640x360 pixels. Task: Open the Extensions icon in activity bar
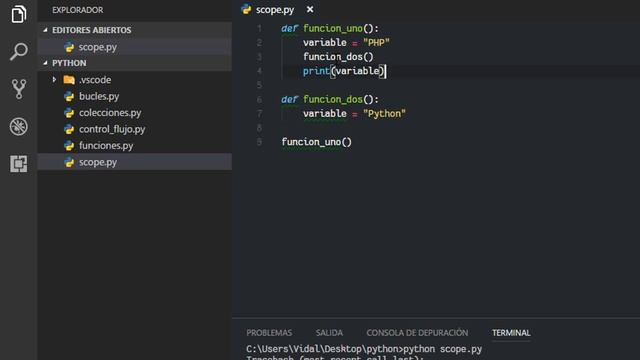coord(18,164)
